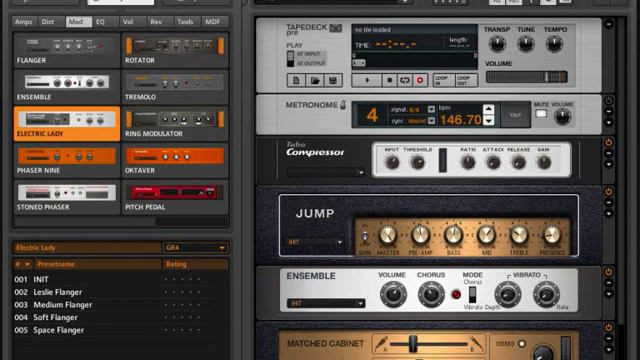Select the Phaser Nine component
The image size is (640, 360).
67,160
